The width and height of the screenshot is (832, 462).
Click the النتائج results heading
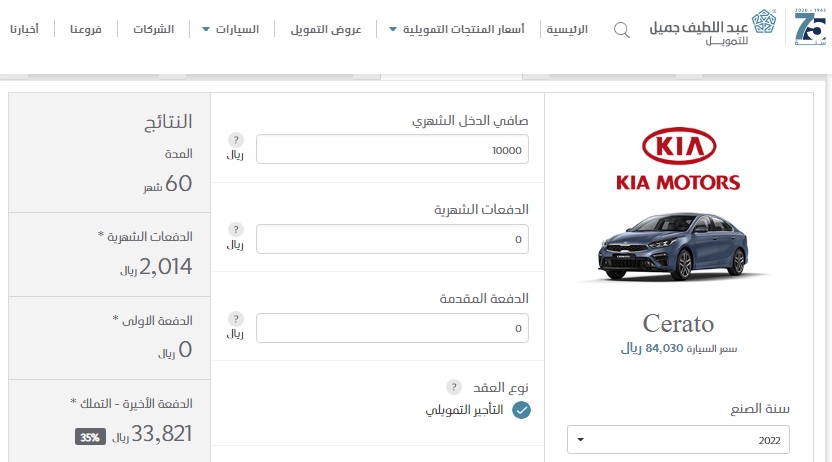(168, 122)
